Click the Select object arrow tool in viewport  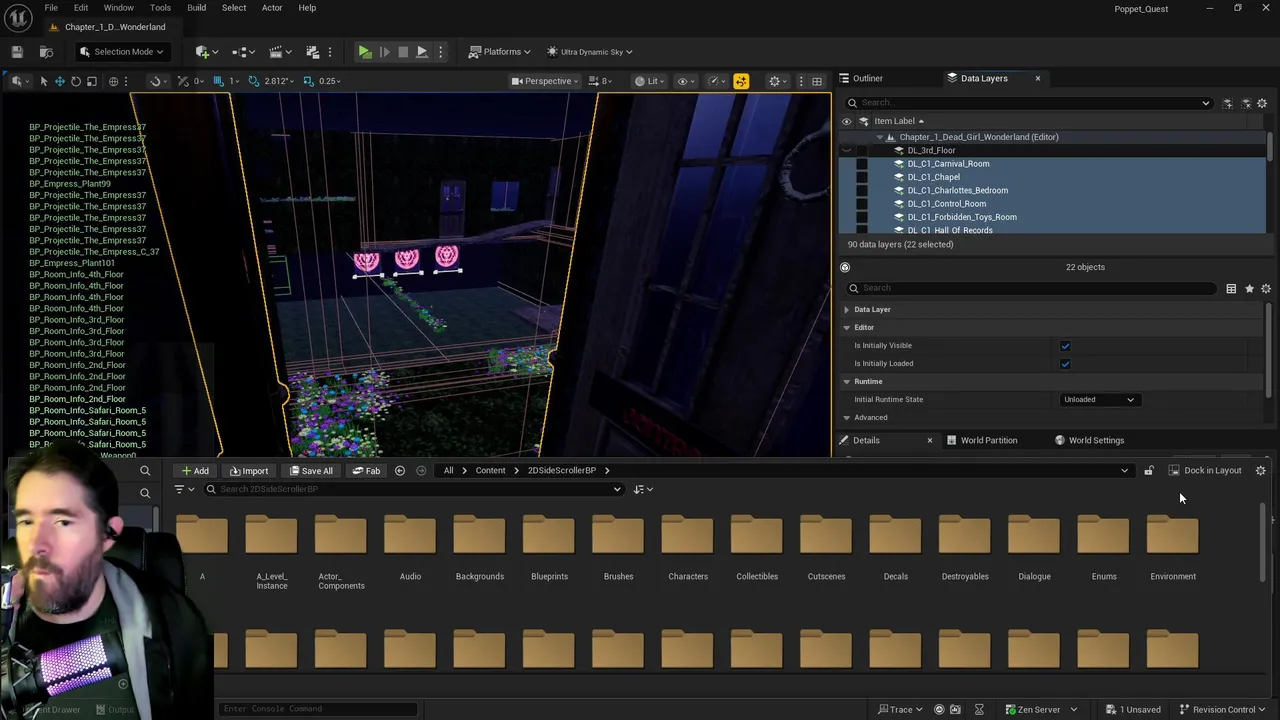(43, 81)
